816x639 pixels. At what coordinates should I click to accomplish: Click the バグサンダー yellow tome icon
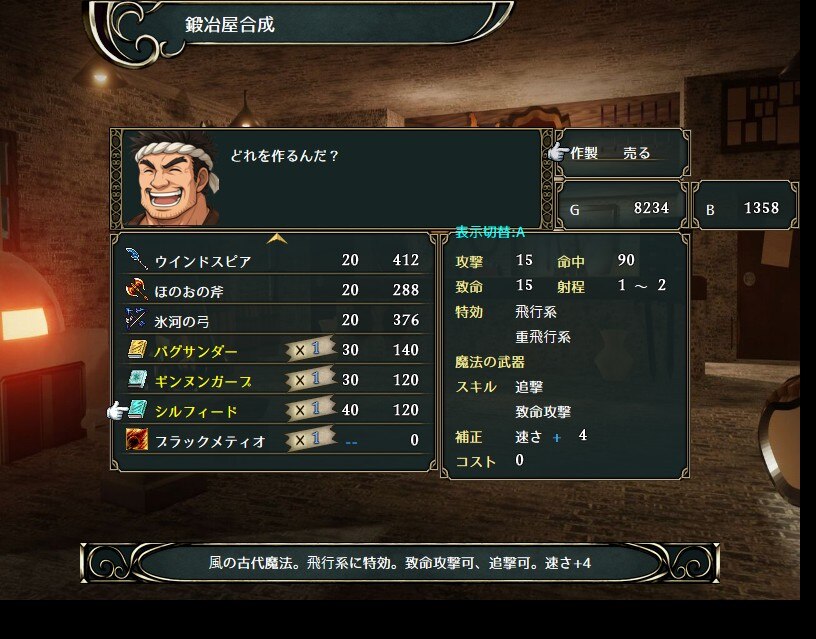(x=137, y=349)
